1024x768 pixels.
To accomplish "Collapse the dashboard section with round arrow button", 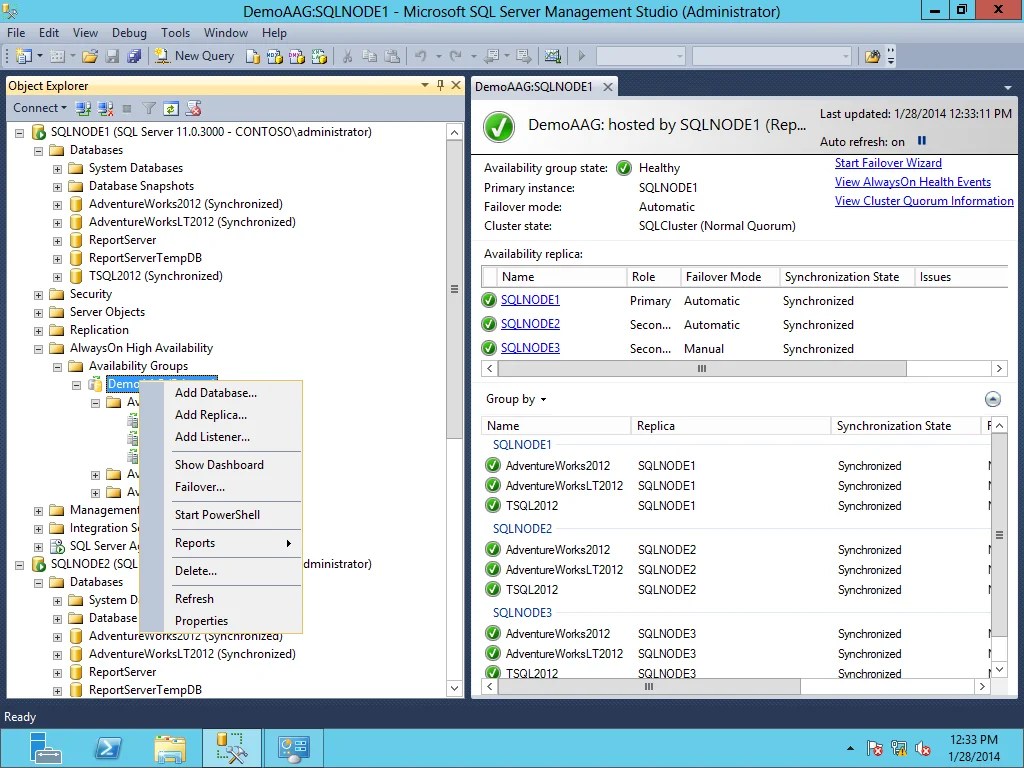I will tap(993, 399).
